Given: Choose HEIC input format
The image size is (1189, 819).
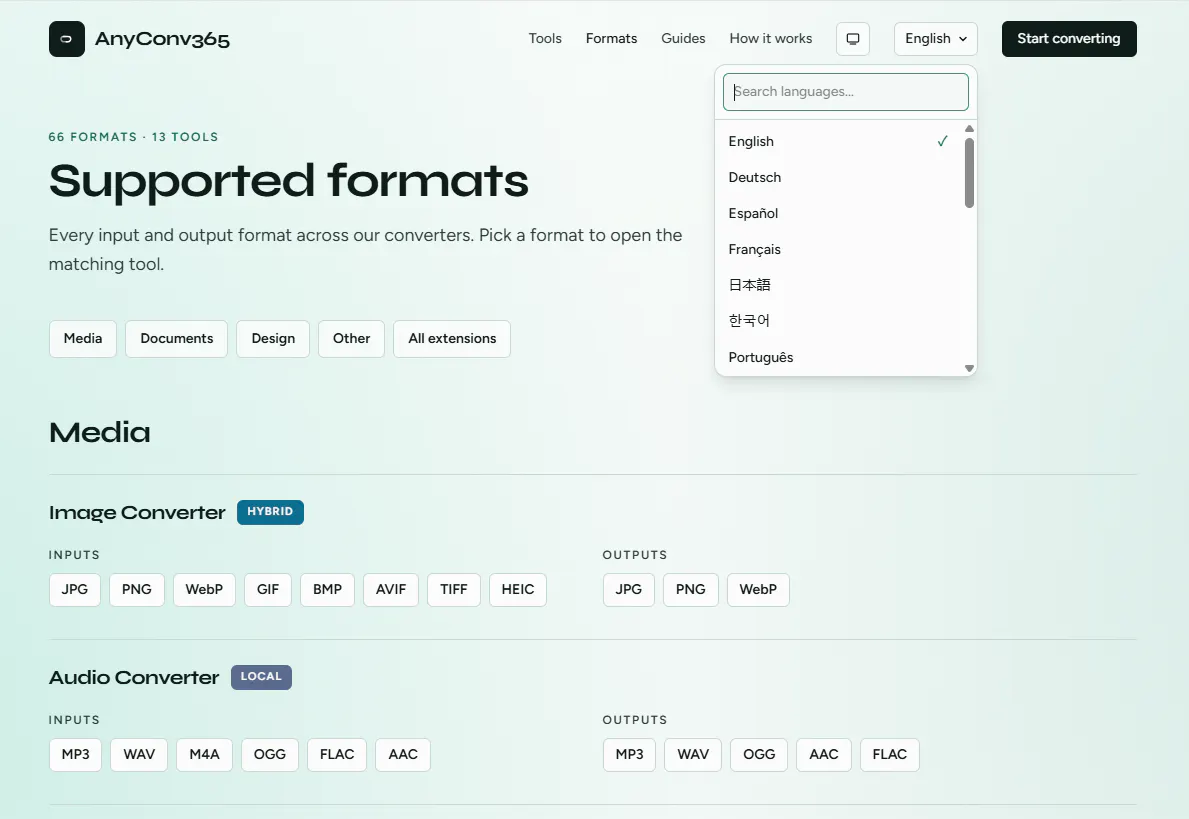Looking at the screenshot, I should coord(518,590).
